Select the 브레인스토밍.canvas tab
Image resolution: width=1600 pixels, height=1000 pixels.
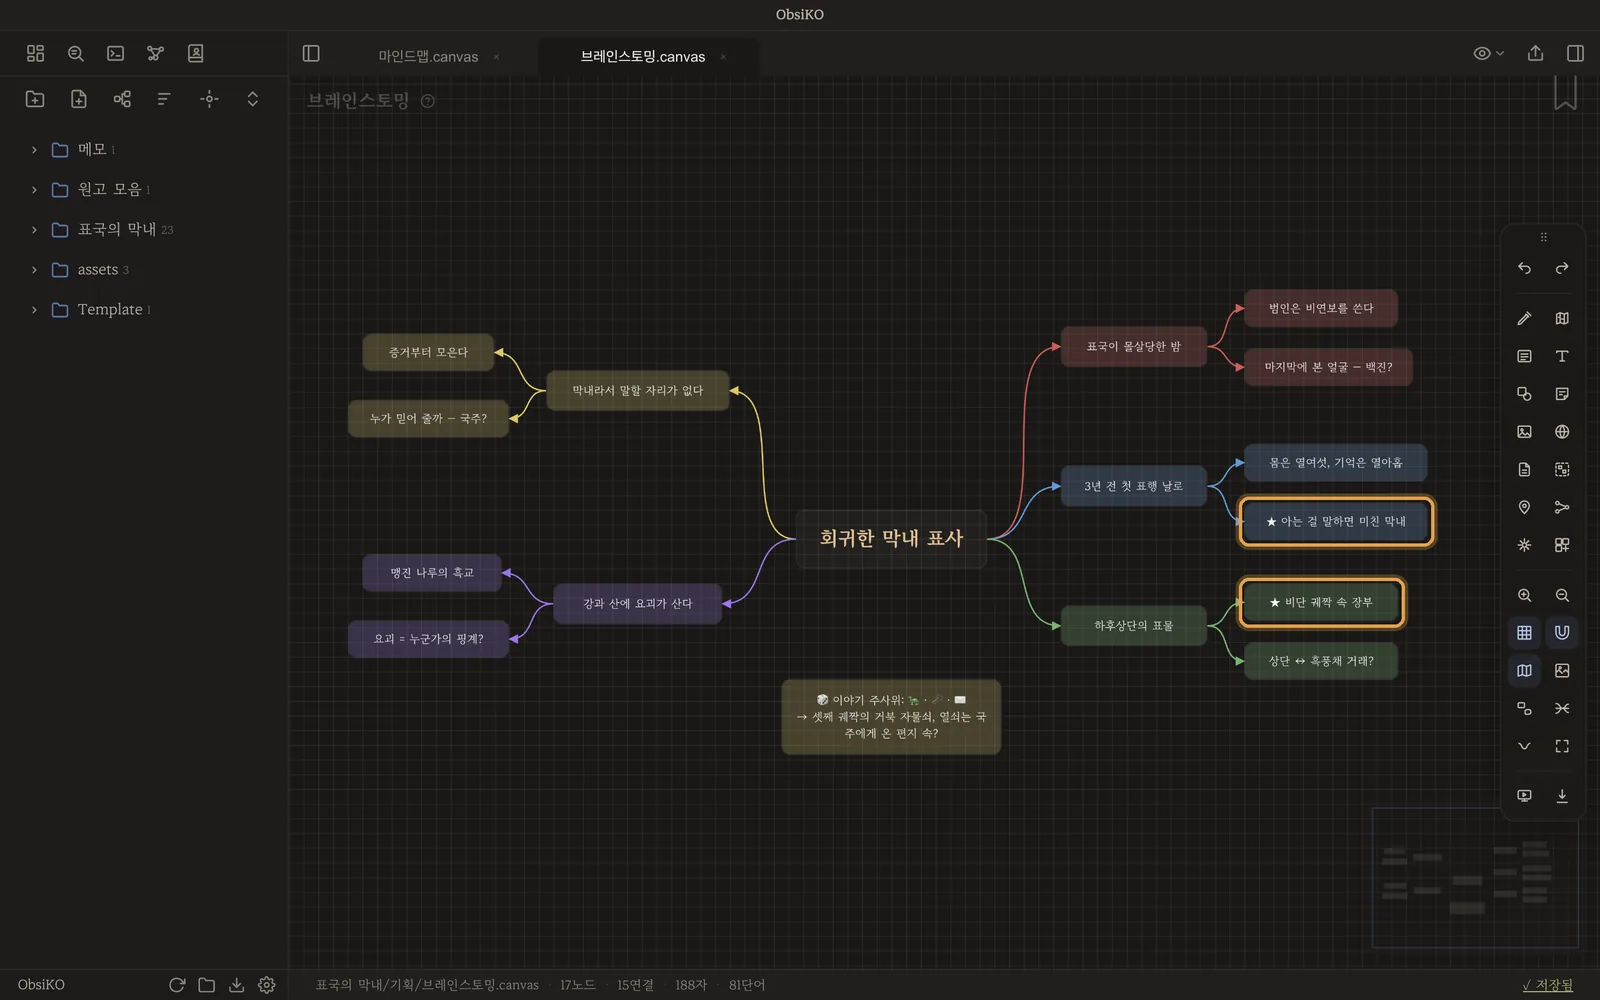[x=643, y=57]
